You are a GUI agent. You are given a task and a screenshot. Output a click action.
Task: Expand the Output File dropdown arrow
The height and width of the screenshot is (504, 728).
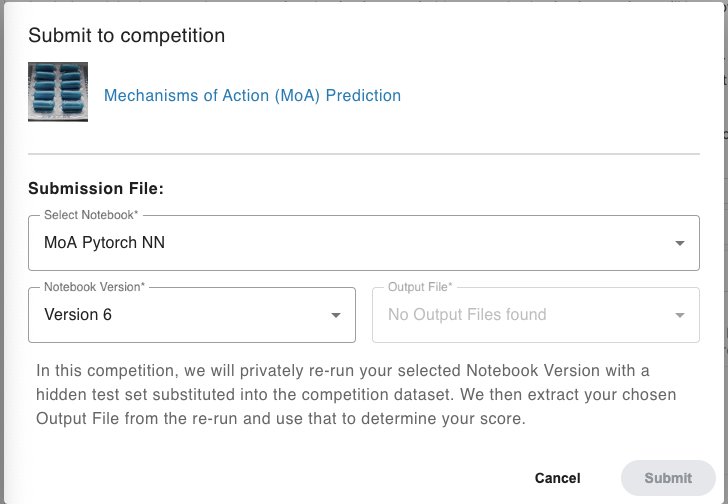pos(679,315)
